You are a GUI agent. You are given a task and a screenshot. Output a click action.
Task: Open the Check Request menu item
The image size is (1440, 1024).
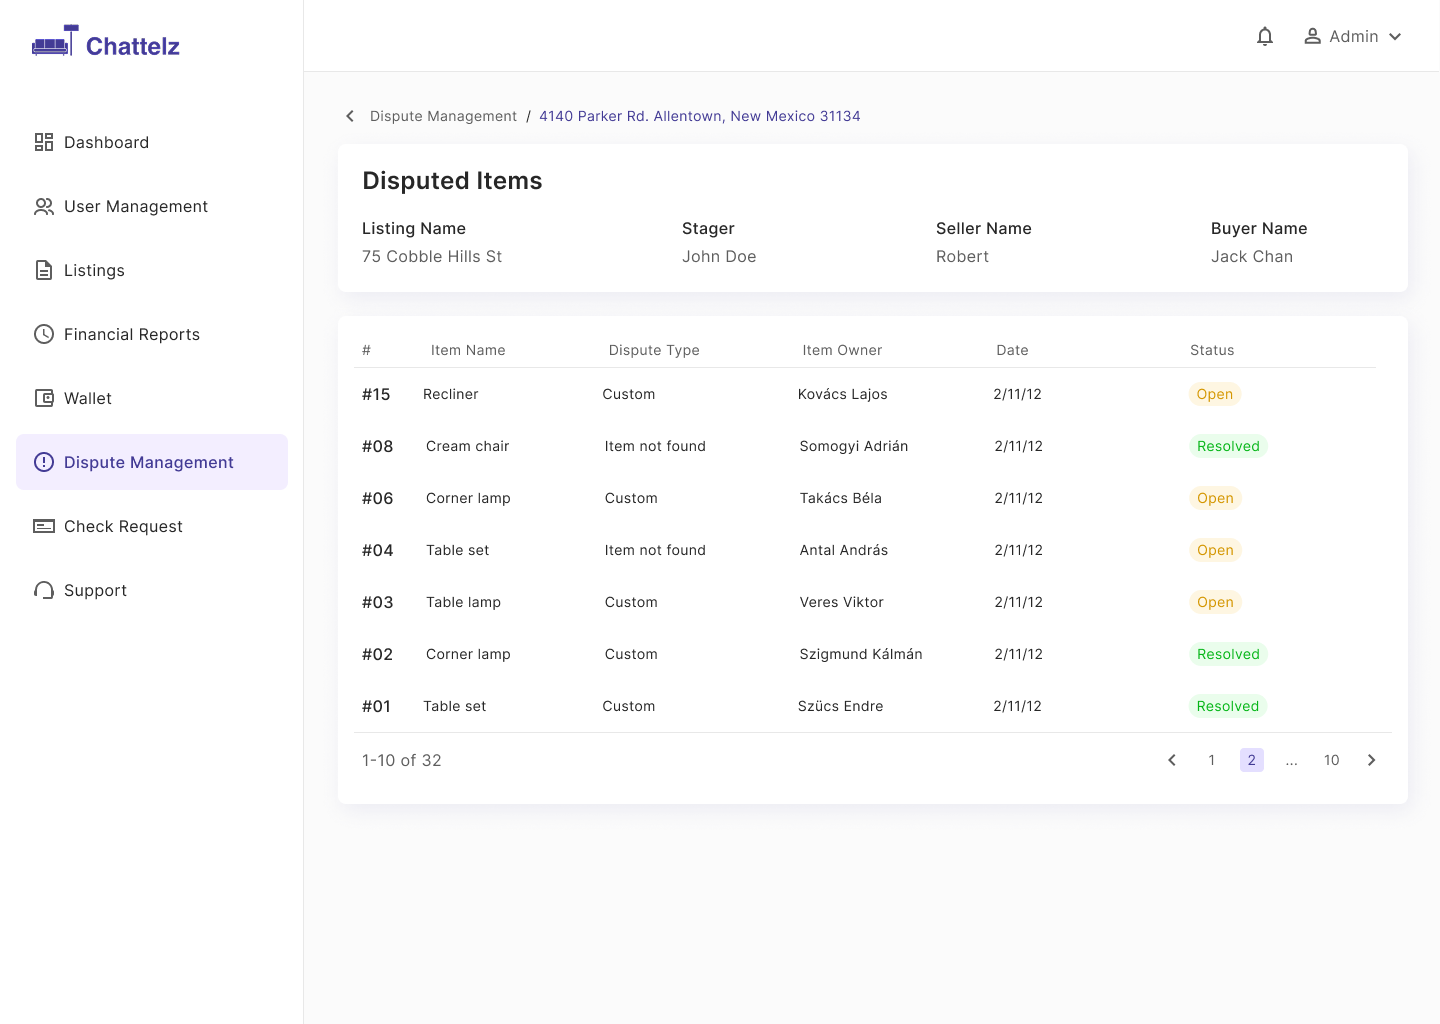152,526
